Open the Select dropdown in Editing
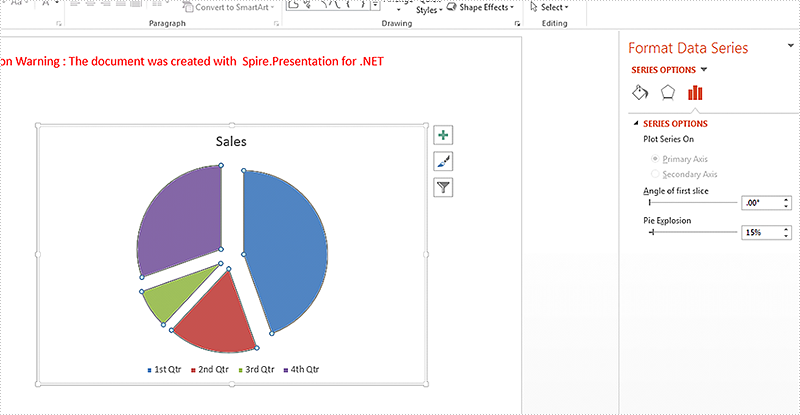Viewport: 800px width, 415px height. pos(549,7)
